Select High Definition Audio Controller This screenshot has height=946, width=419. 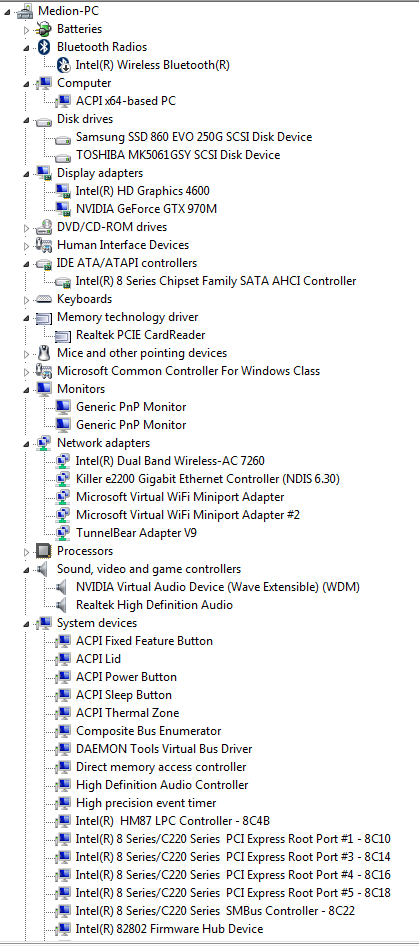[162, 785]
